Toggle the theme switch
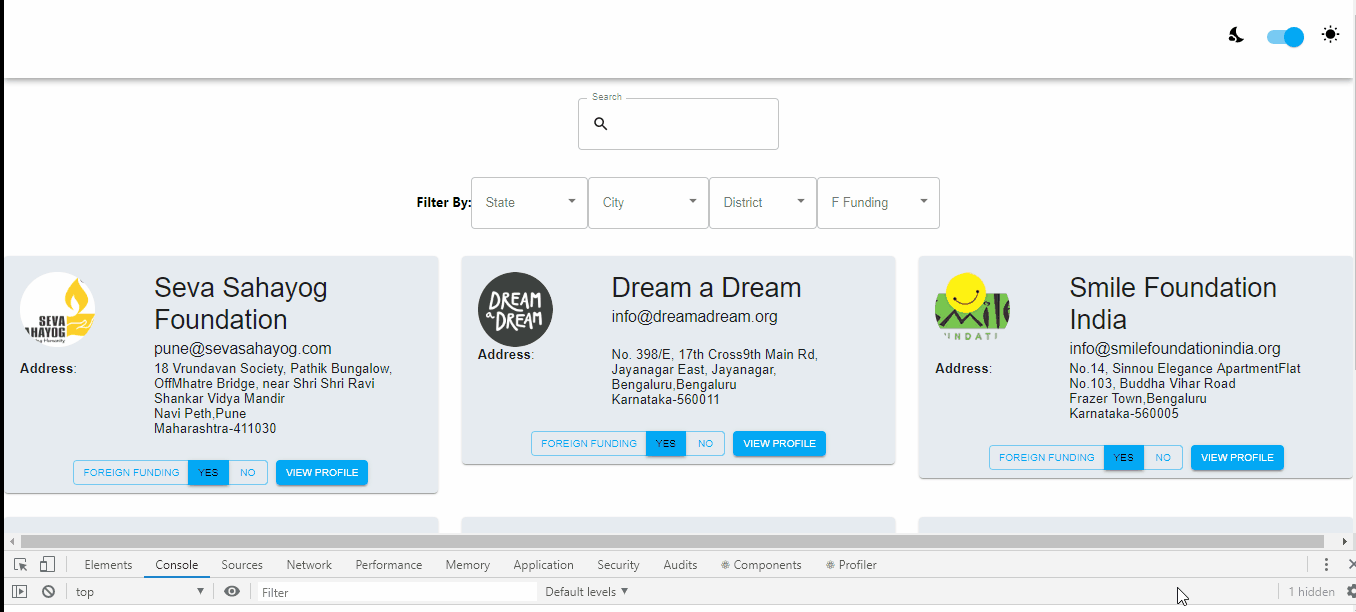1356x612 pixels. tap(1285, 37)
